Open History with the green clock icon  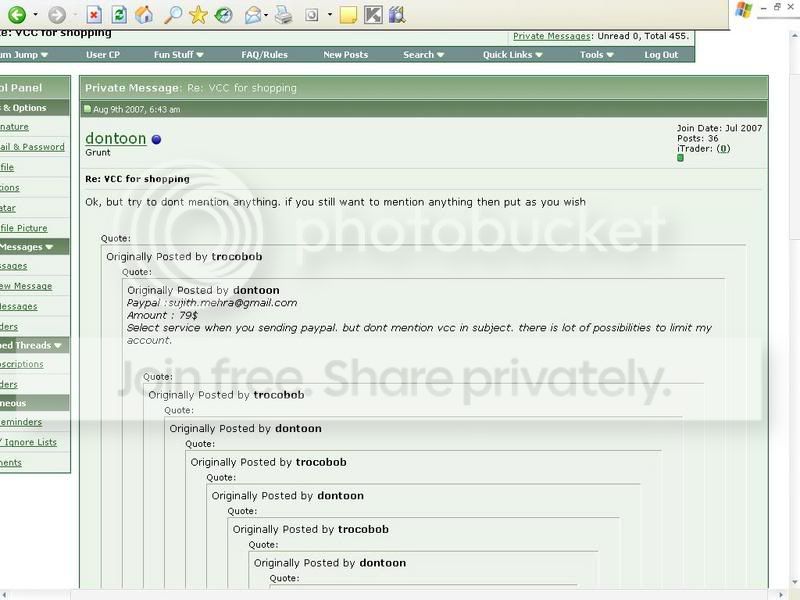223,15
